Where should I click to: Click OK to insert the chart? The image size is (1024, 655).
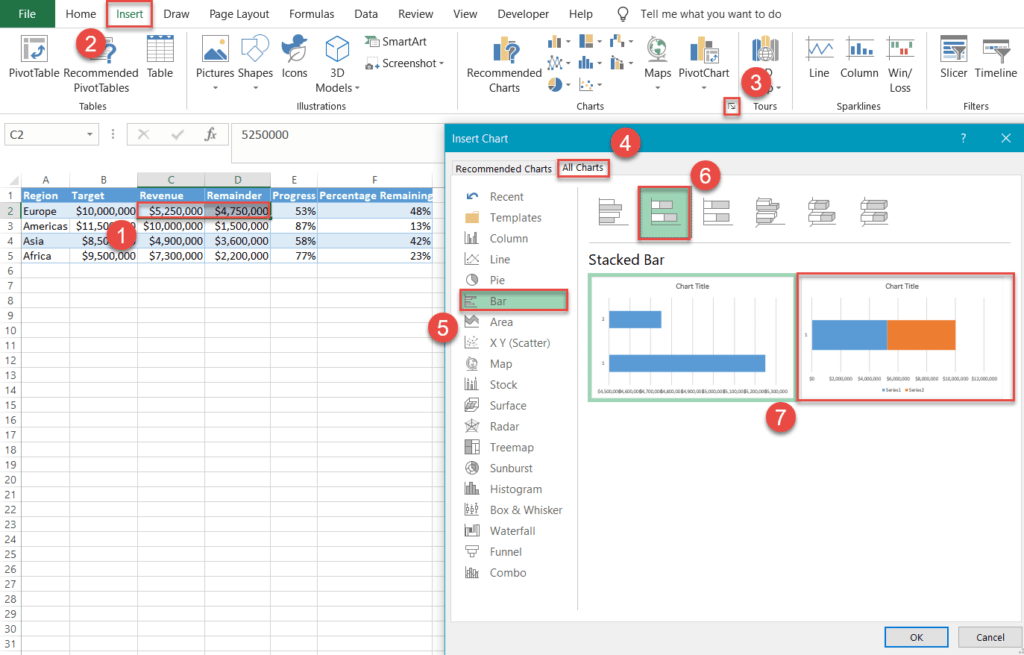pos(916,637)
